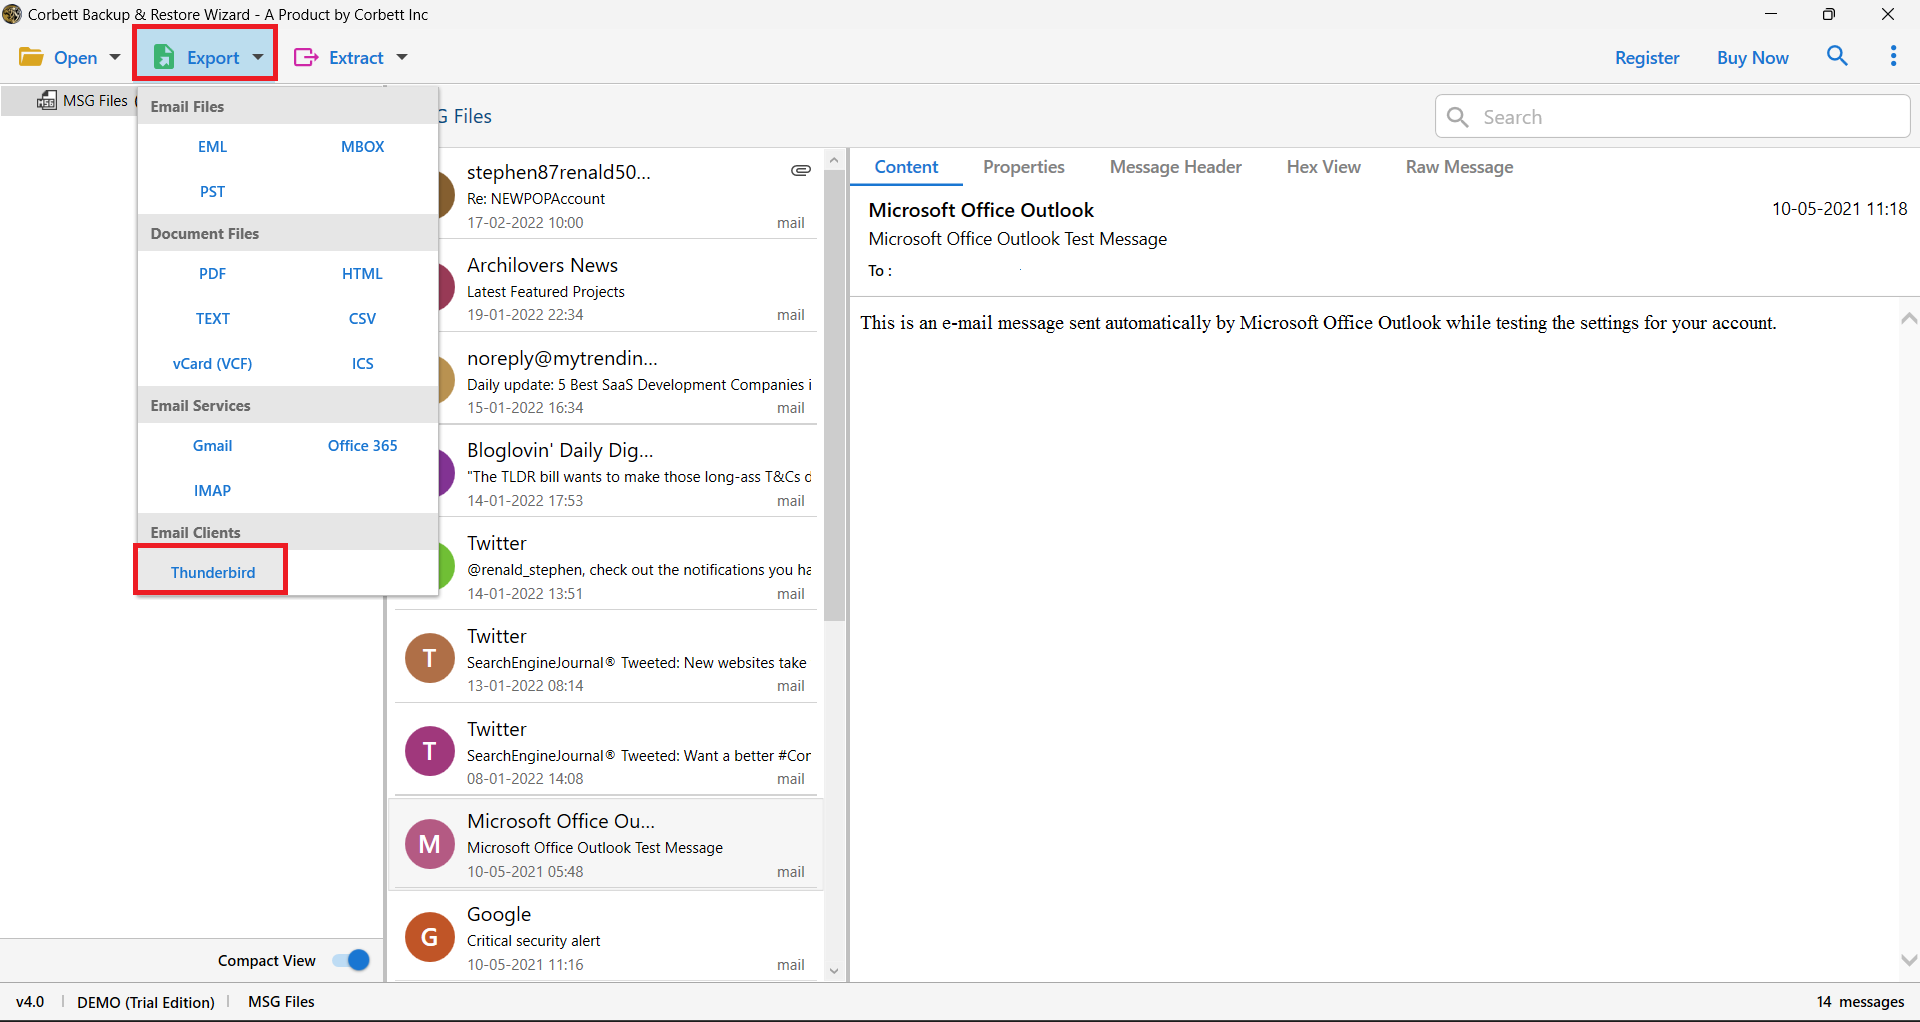
Task: Click the MSG Files label in status bar
Action: click(x=281, y=1002)
